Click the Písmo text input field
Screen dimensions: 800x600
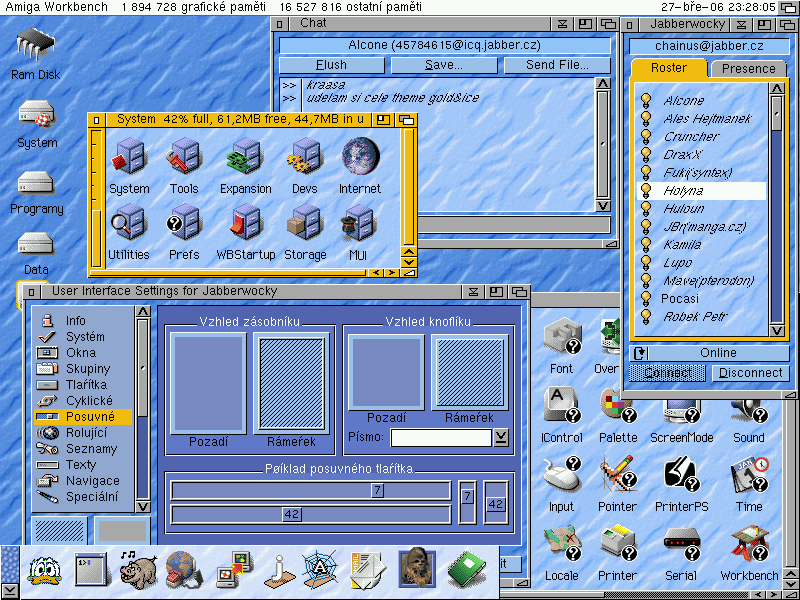[441, 438]
